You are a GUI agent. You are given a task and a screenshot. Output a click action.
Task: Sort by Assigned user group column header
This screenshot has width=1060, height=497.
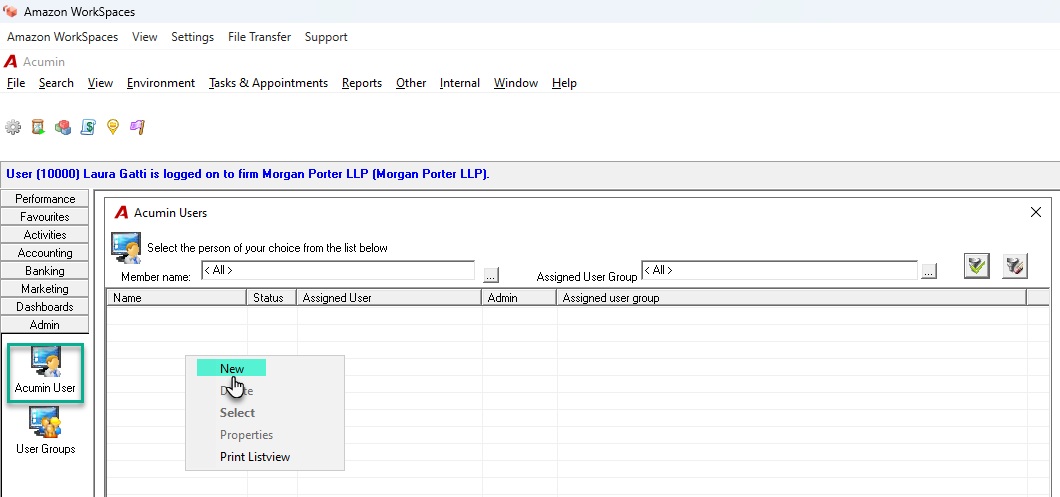tap(792, 298)
